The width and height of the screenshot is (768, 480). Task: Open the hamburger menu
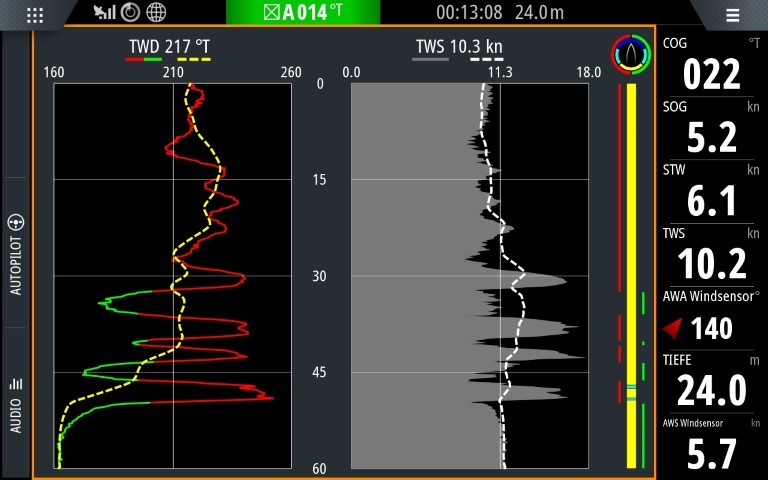click(x=732, y=15)
